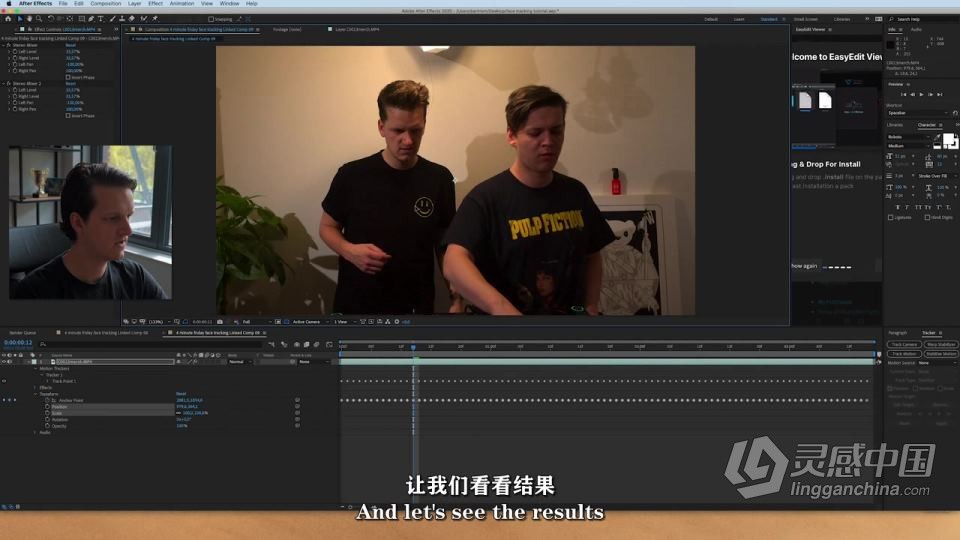This screenshot has width=960, height=540.
Task: Switch to the Audio panel tab
Action: (x=916, y=29)
